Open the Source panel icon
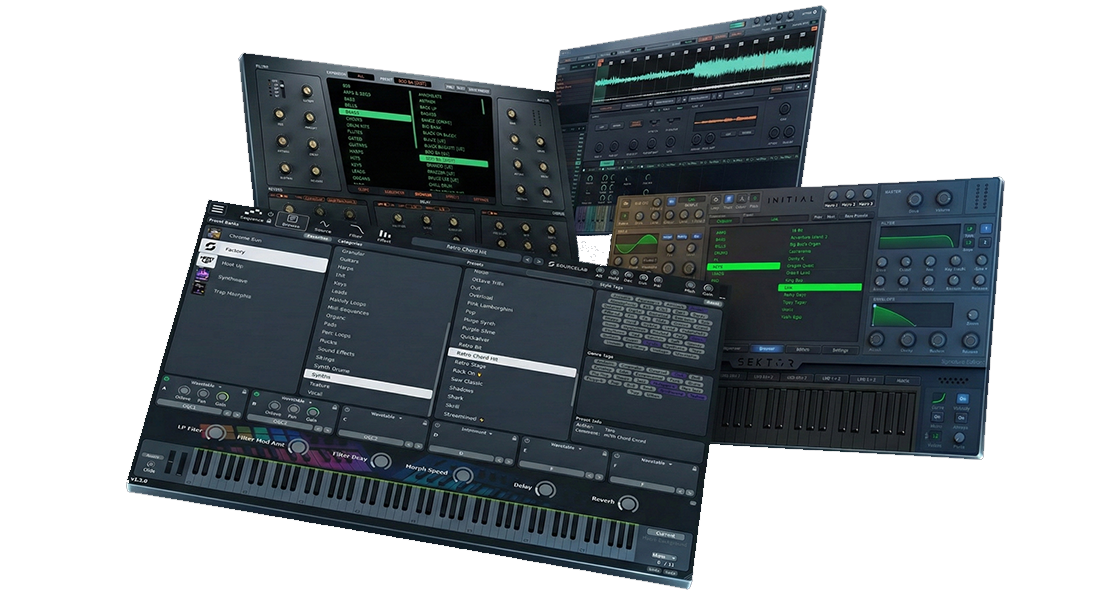Screen dimensions: 1100x600 (322, 226)
